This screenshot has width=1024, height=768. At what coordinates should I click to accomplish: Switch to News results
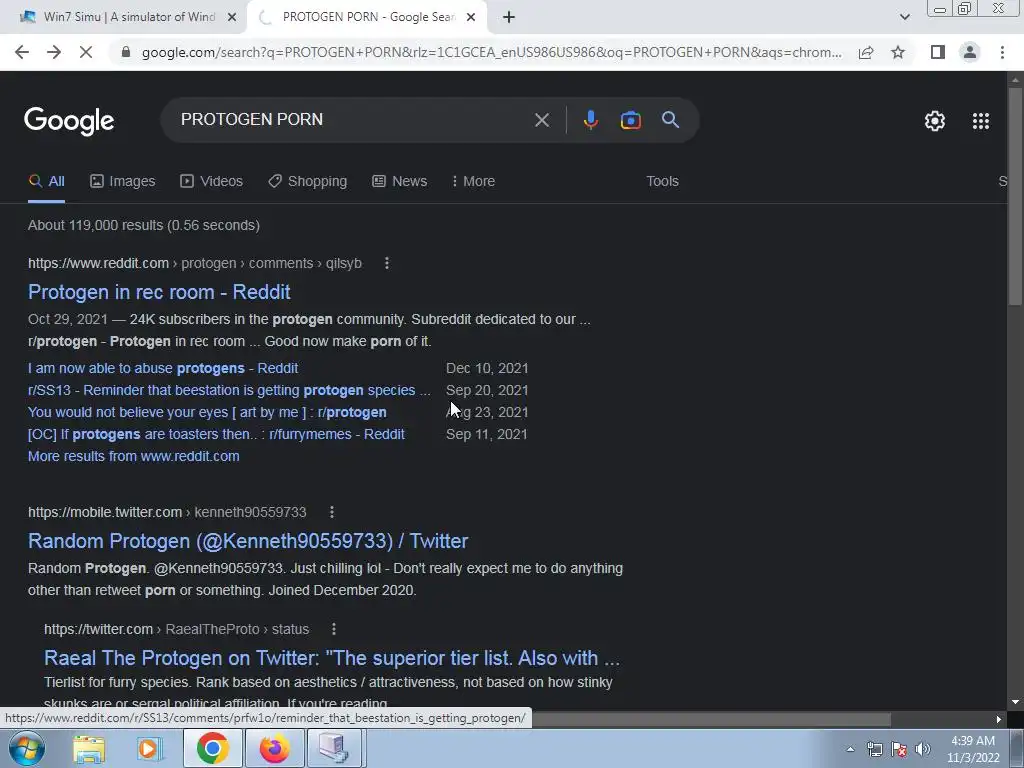tap(399, 182)
